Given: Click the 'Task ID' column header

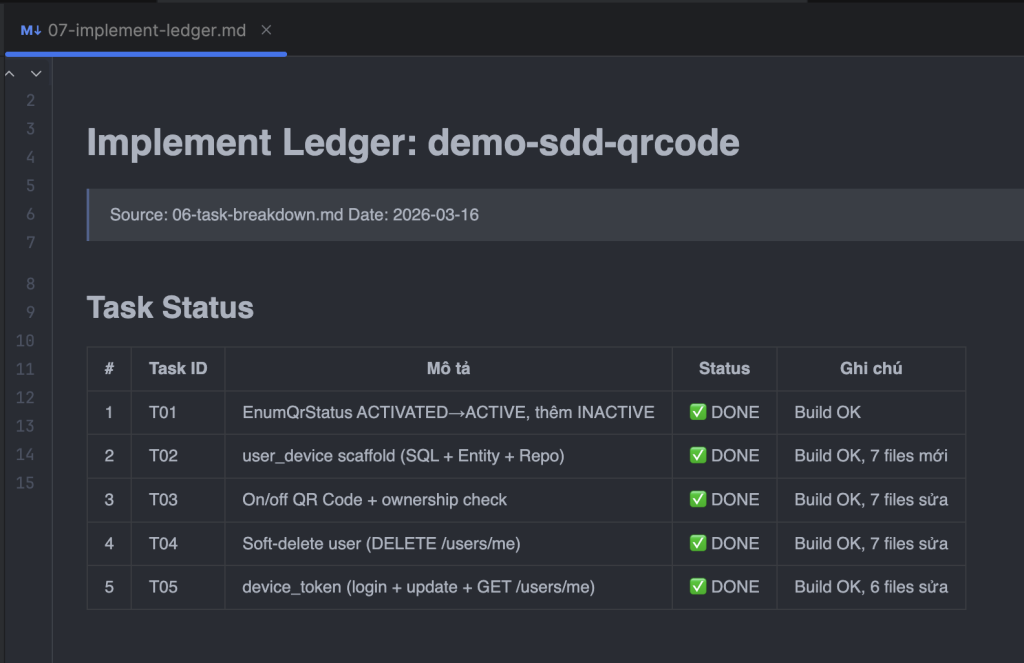Looking at the screenshot, I should (178, 369).
